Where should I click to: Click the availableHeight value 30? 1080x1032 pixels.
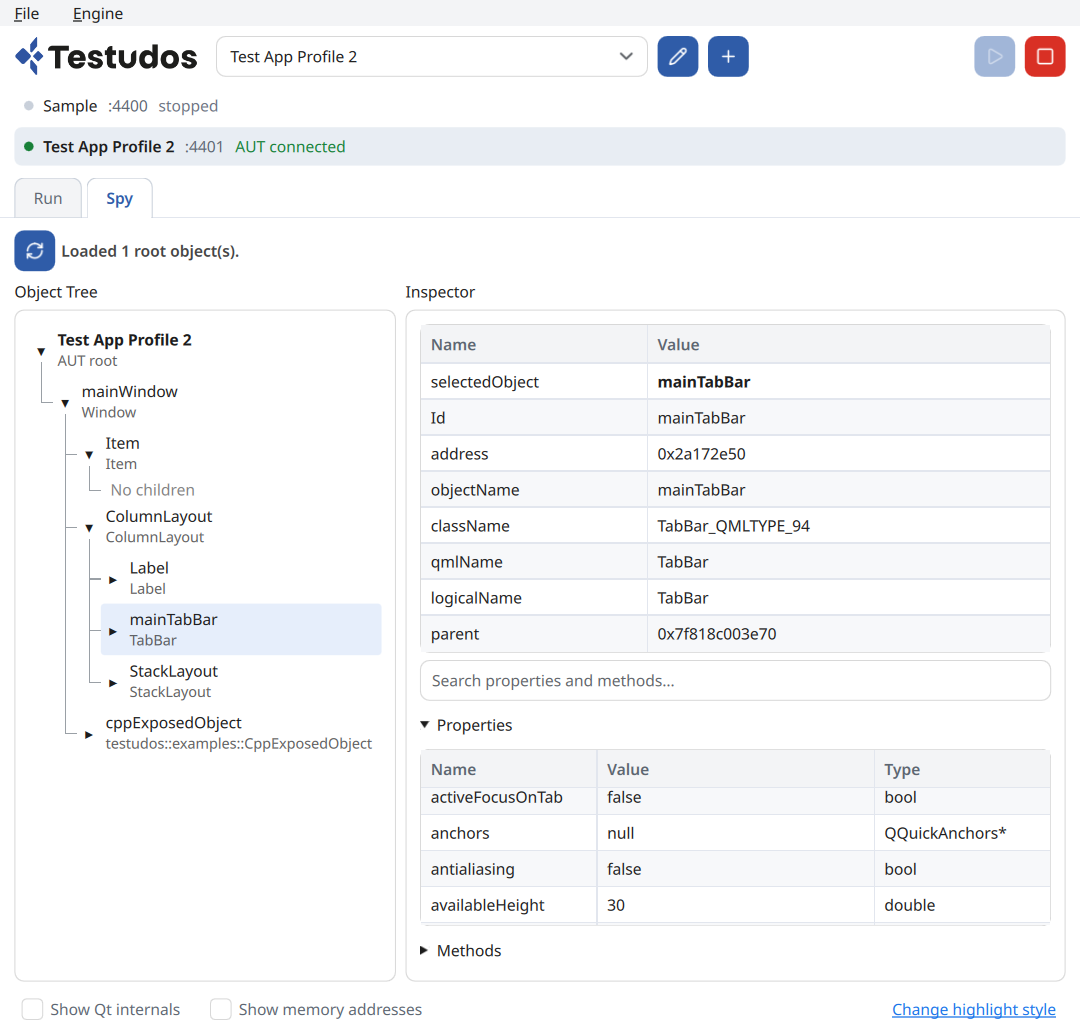click(616, 905)
